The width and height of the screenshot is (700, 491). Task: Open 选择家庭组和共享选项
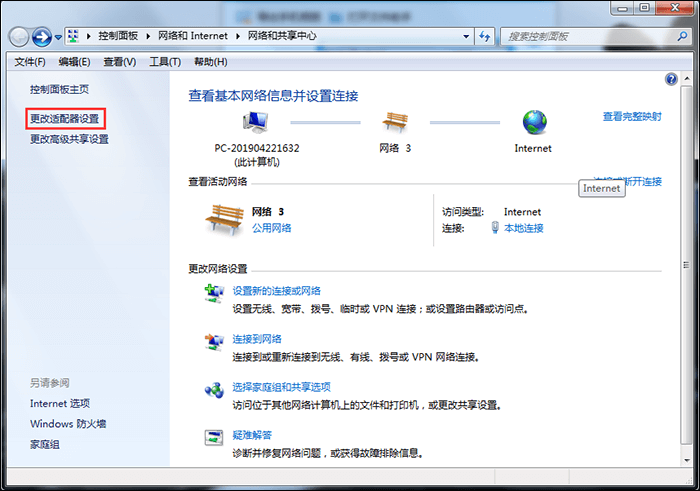pos(281,387)
